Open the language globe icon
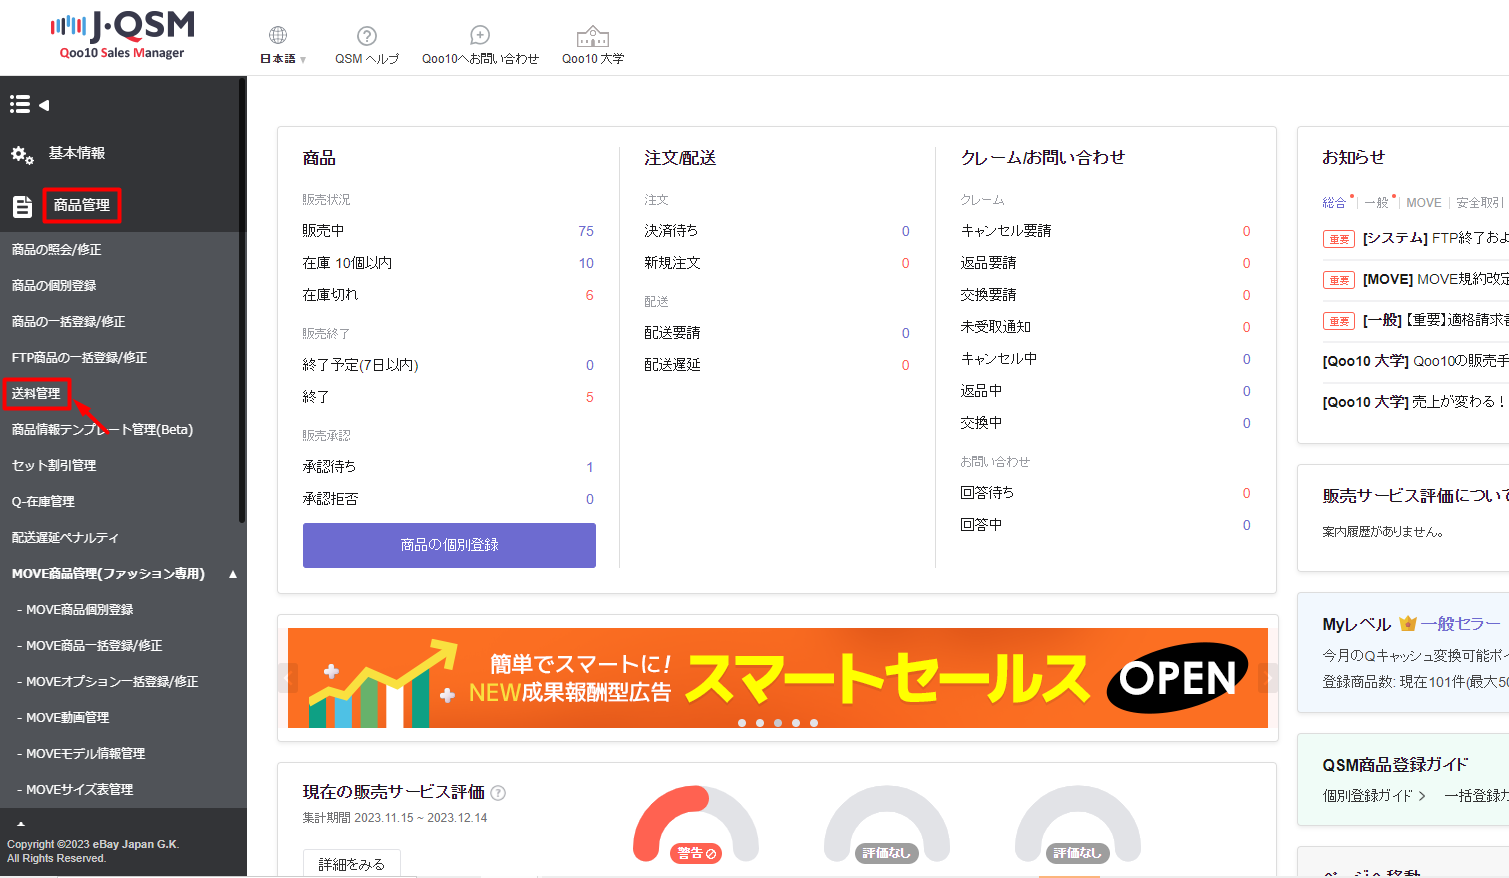Screen dimensions: 1509x878 278,35
